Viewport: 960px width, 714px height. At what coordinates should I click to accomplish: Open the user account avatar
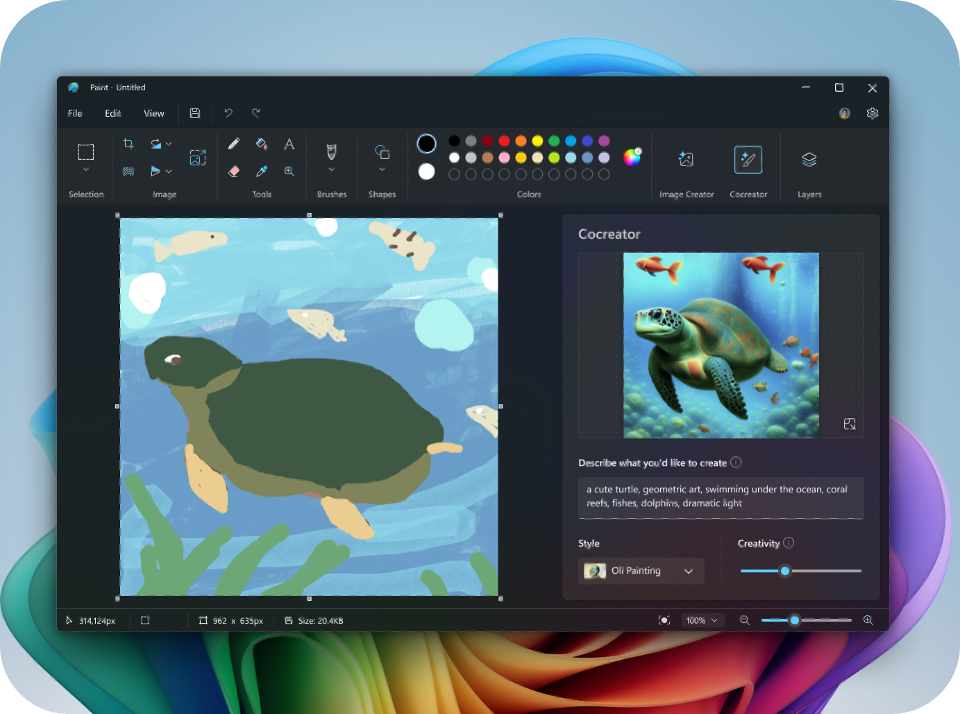click(x=844, y=113)
